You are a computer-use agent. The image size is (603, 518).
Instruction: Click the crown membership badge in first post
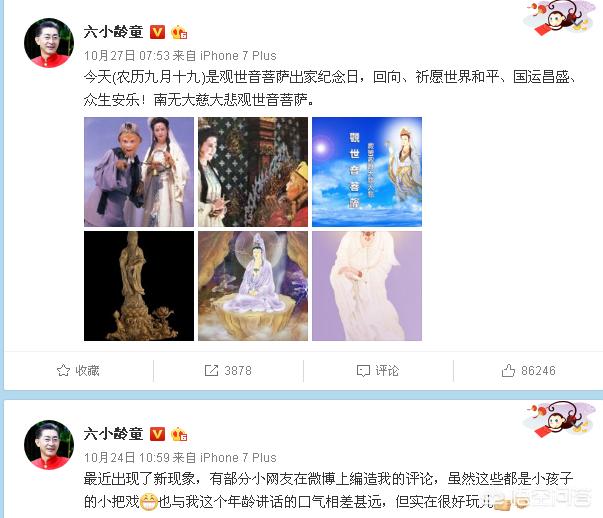(x=179, y=32)
